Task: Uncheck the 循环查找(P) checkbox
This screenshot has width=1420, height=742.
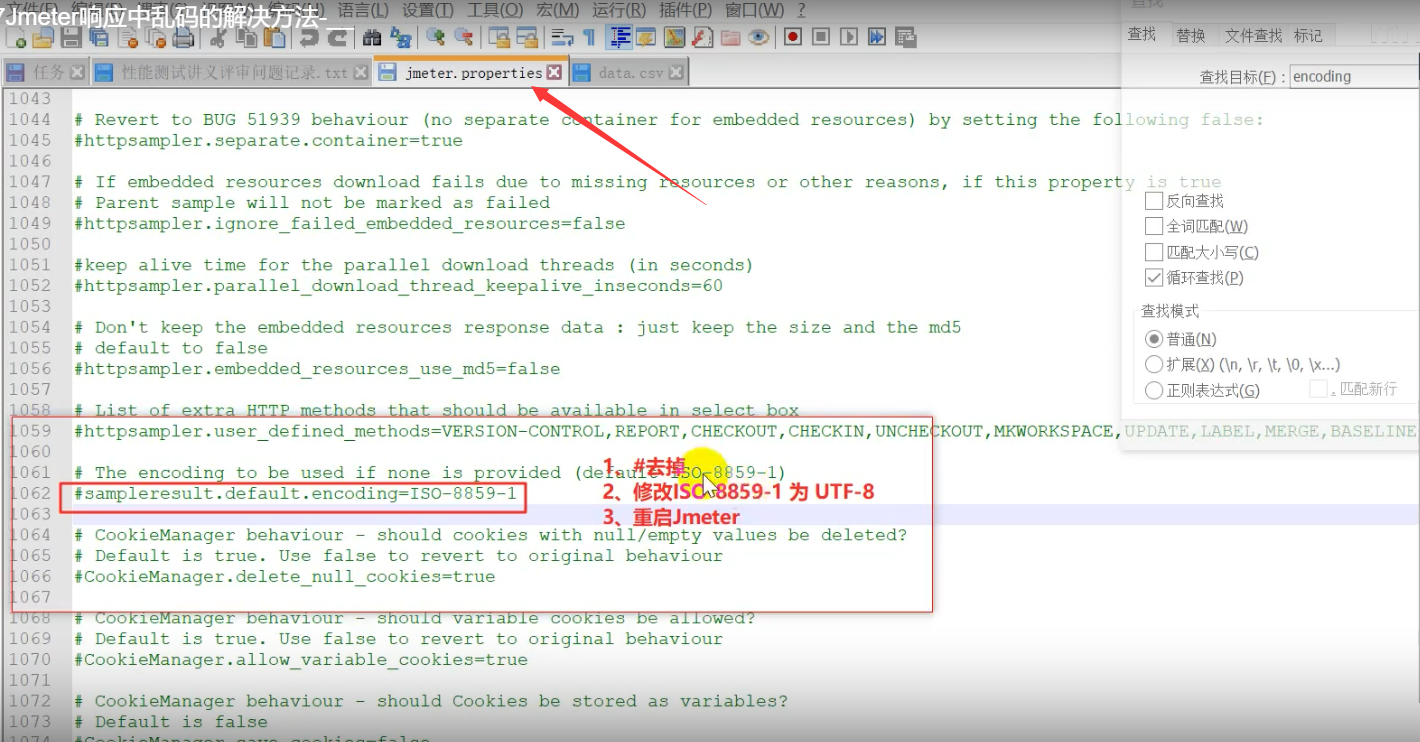Action: pyautogui.click(x=1154, y=278)
